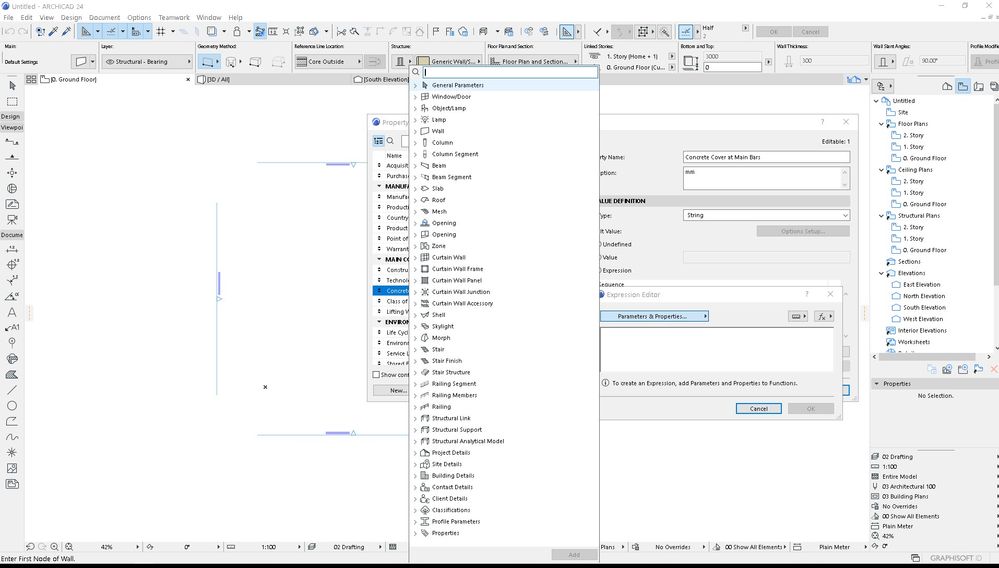Click the Parameters & Properties button
999x568 pixels.
[653, 316]
